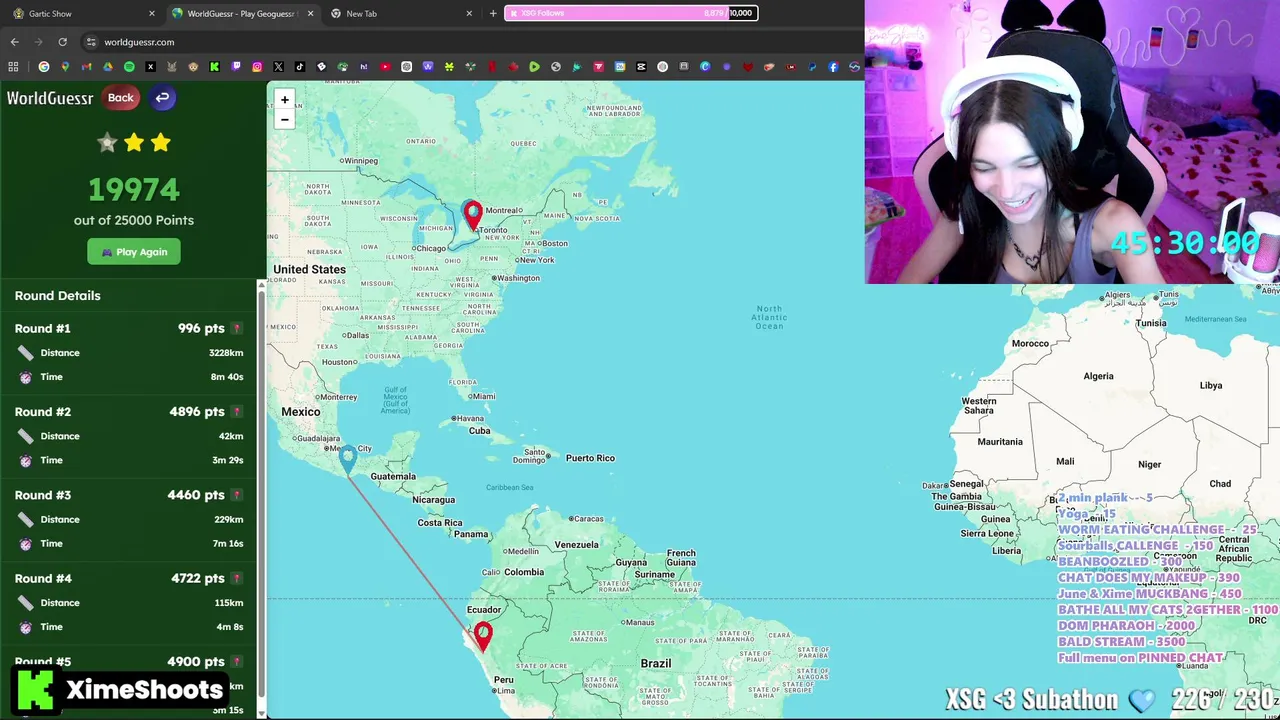Screen dimensions: 1280x720
Task: Open the Google Drive bookmark
Action: pyautogui.click(x=107, y=67)
